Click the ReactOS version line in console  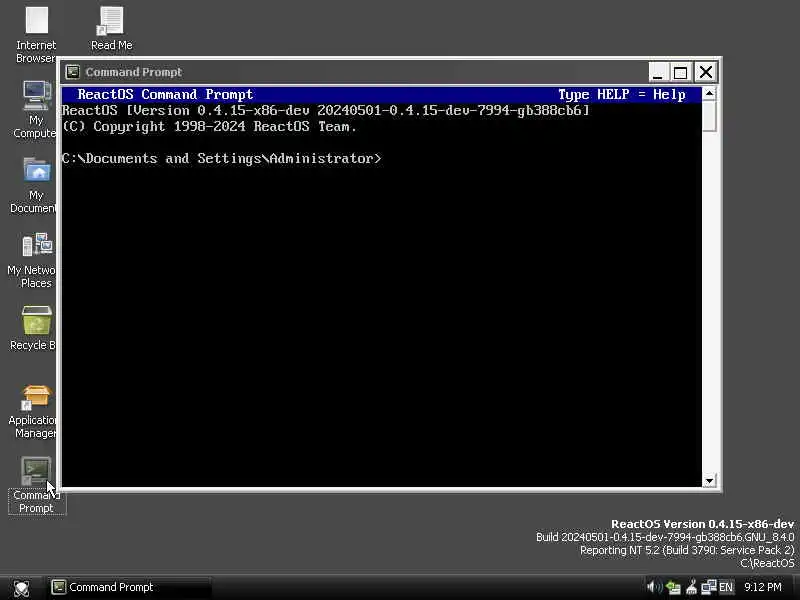tap(326, 111)
